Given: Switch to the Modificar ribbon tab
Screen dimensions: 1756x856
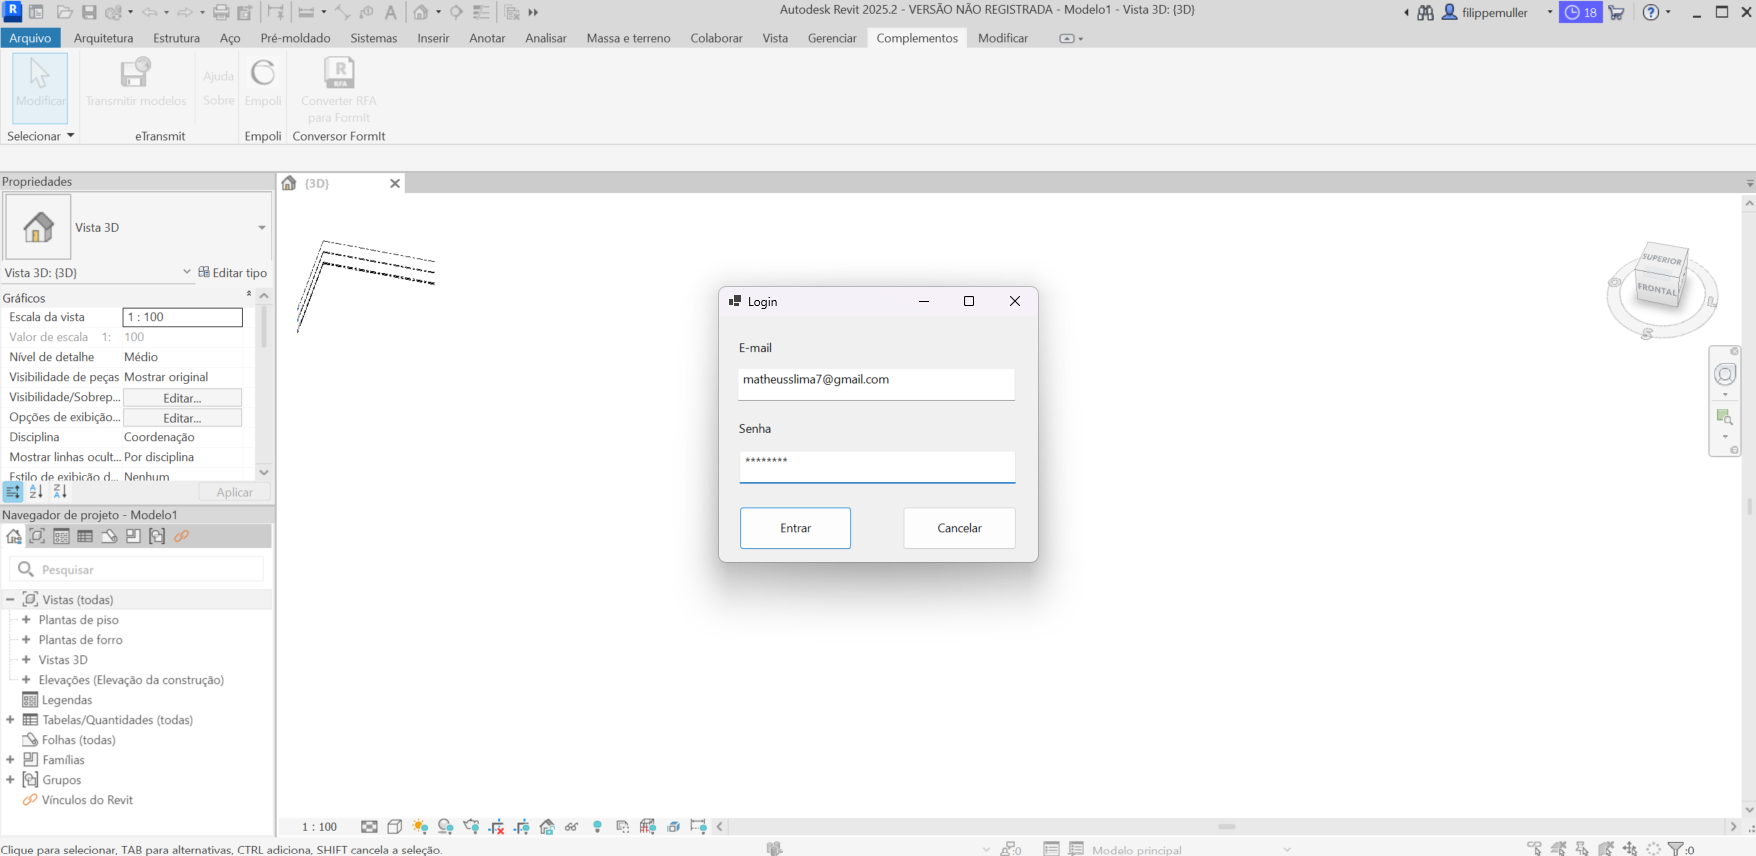Looking at the screenshot, I should click(x=1003, y=38).
